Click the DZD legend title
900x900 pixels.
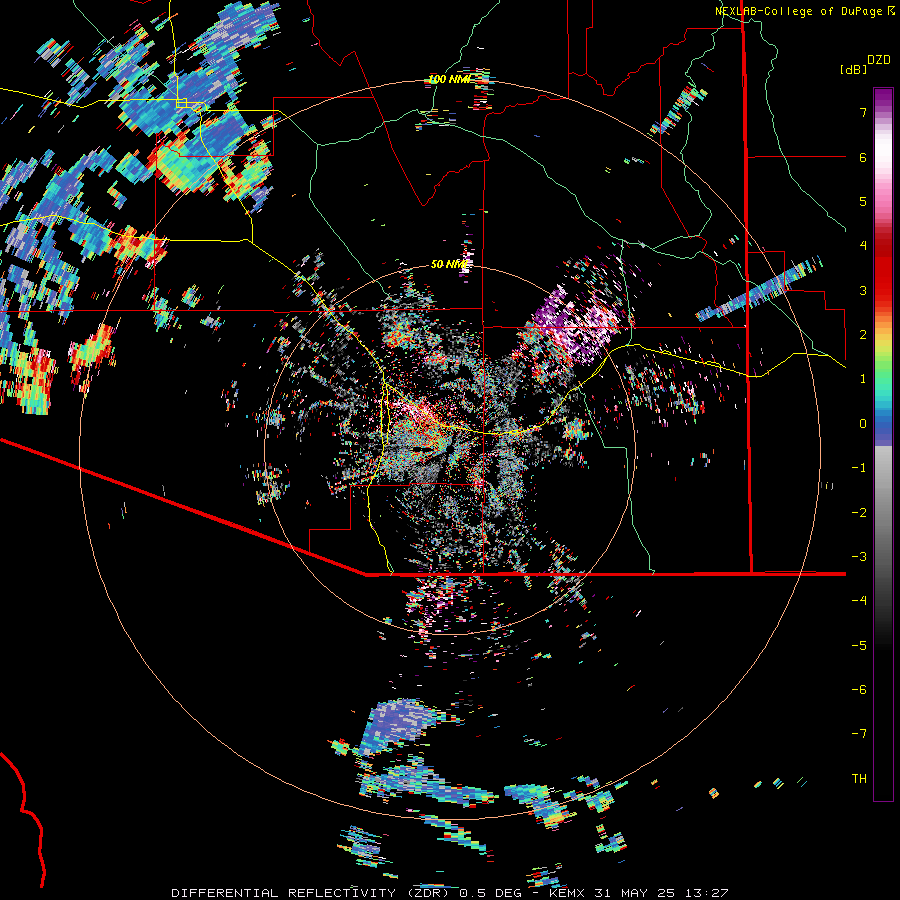[x=879, y=60]
